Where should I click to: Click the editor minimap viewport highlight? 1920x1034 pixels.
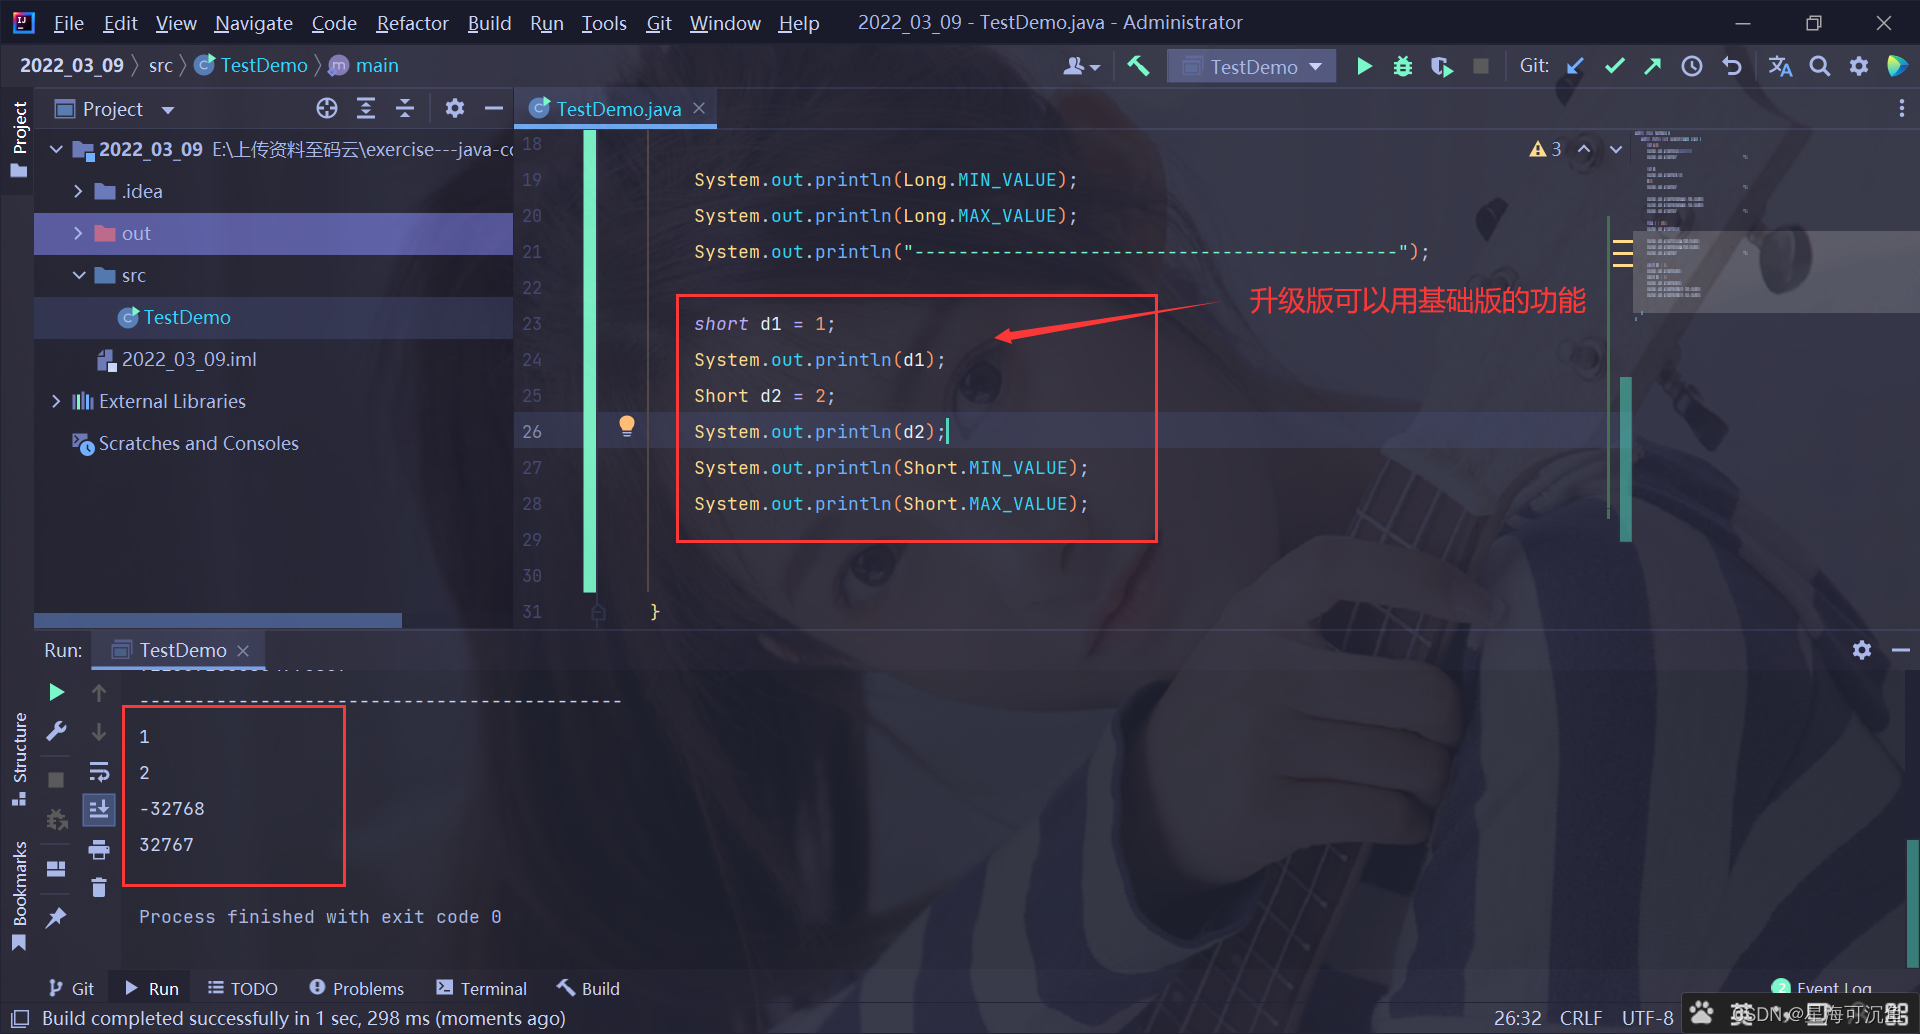click(1776, 272)
